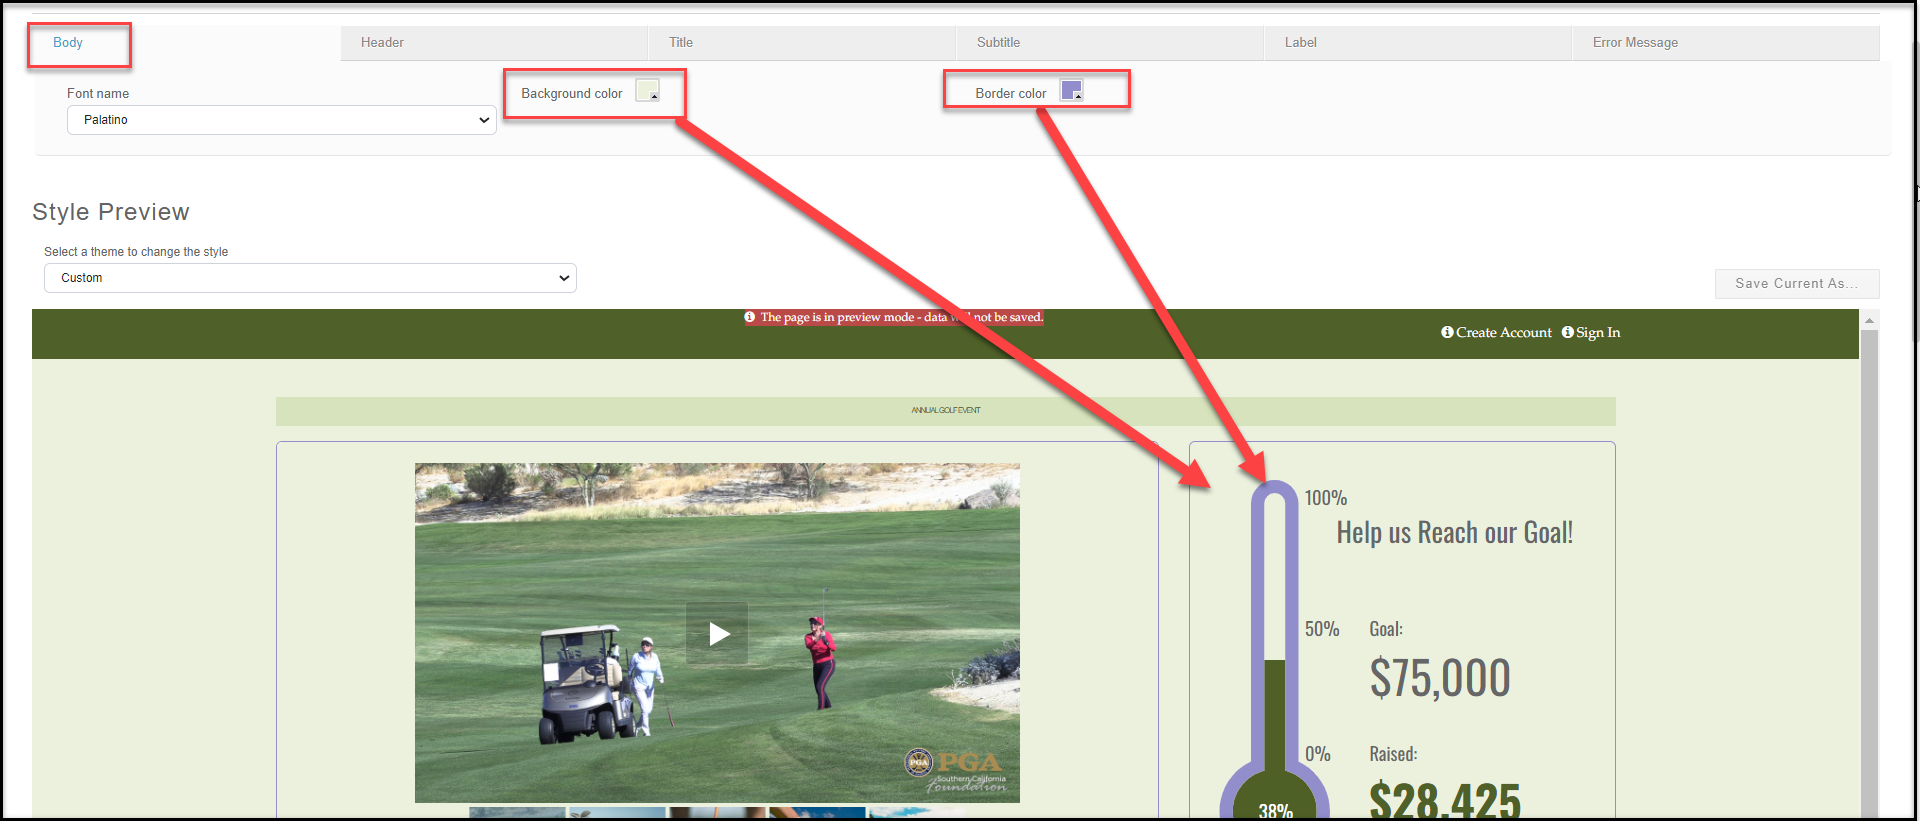Image resolution: width=1920 pixels, height=821 pixels.
Task: Click the Goal: label
Action: (1386, 629)
